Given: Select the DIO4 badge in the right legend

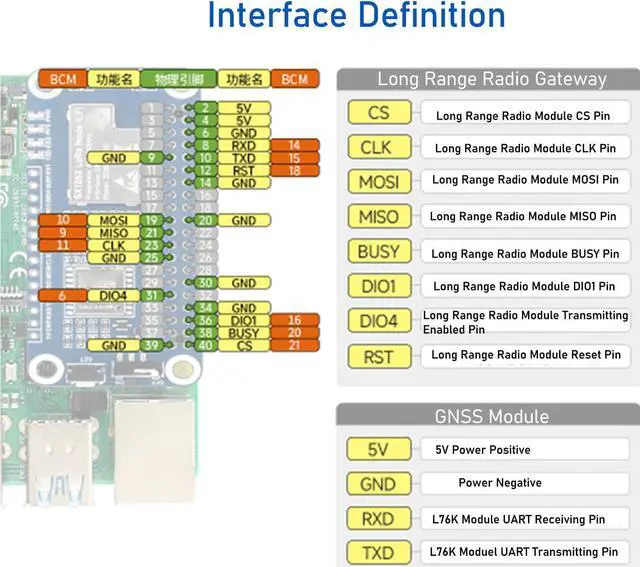Looking at the screenshot, I should click(378, 321).
